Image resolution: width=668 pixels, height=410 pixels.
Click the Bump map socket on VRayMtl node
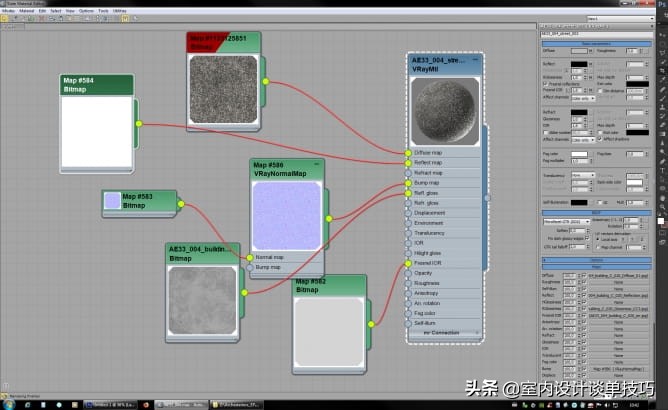tap(410, 183)
